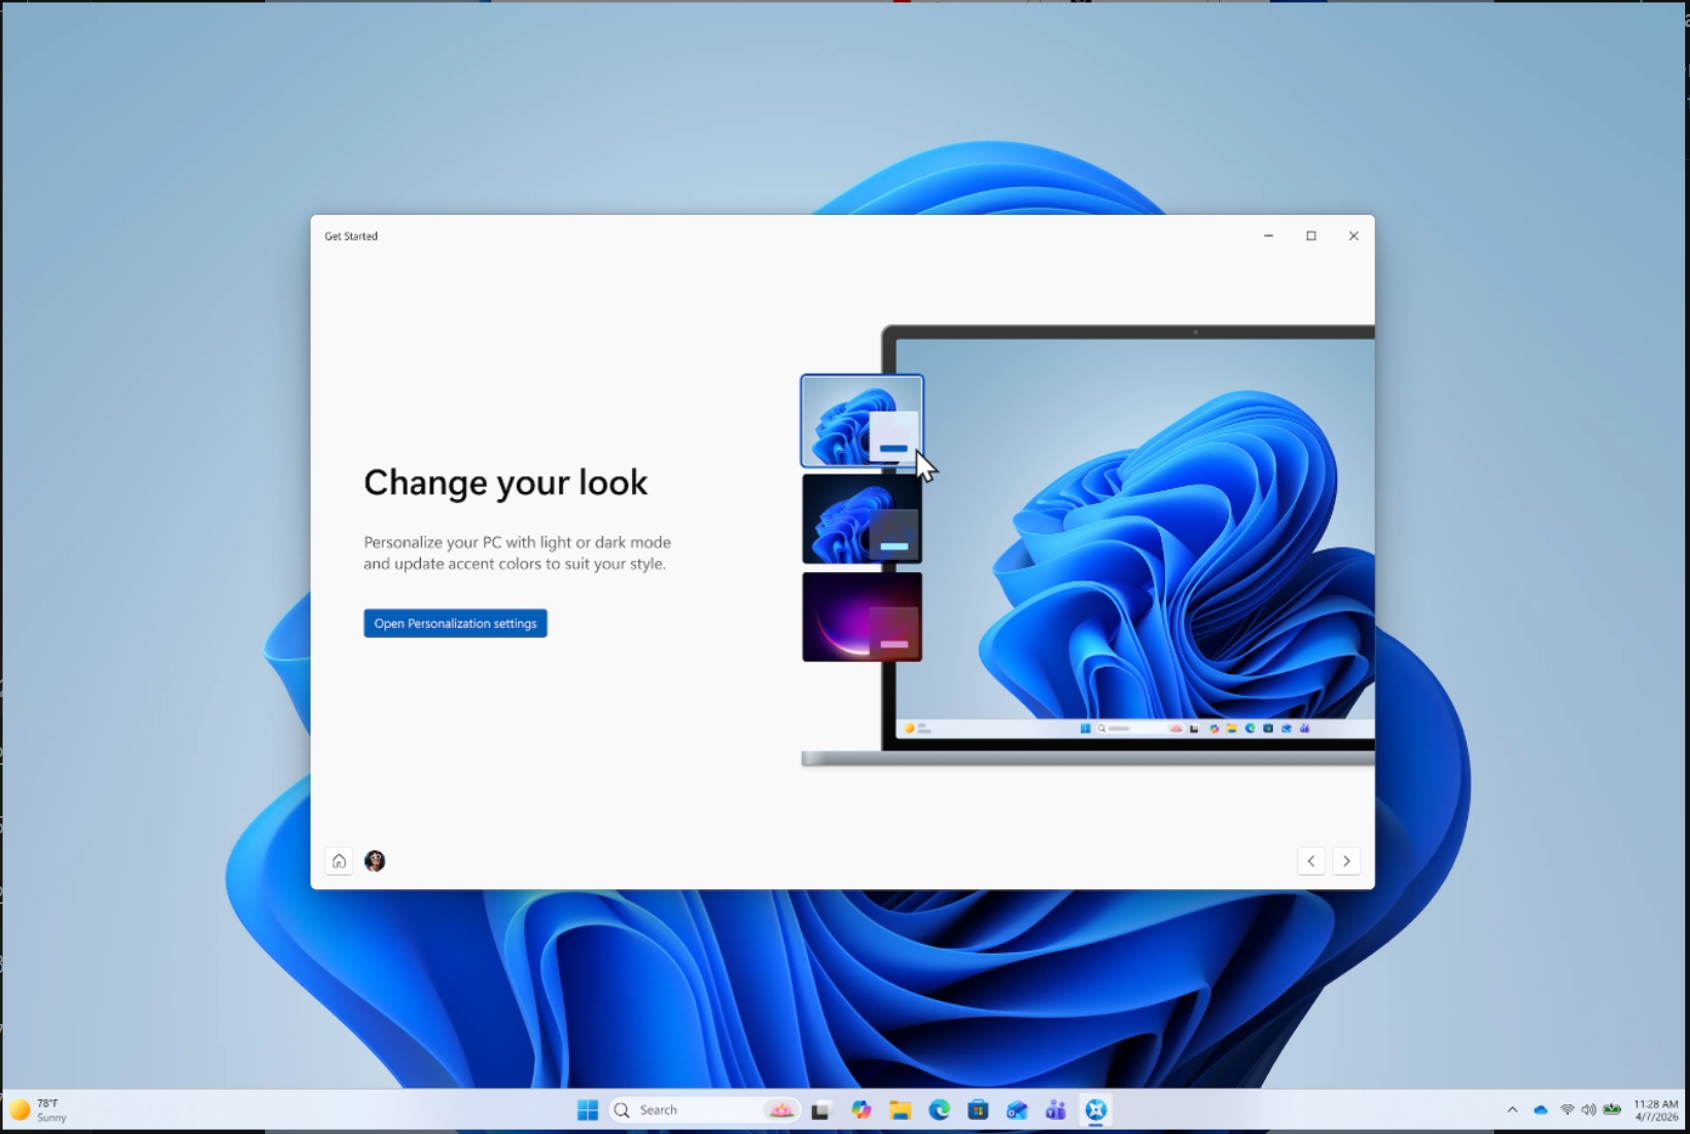Open the user account avatar
The width and height of the screenshot is (1690, 1134).
[x=375, y=861]
